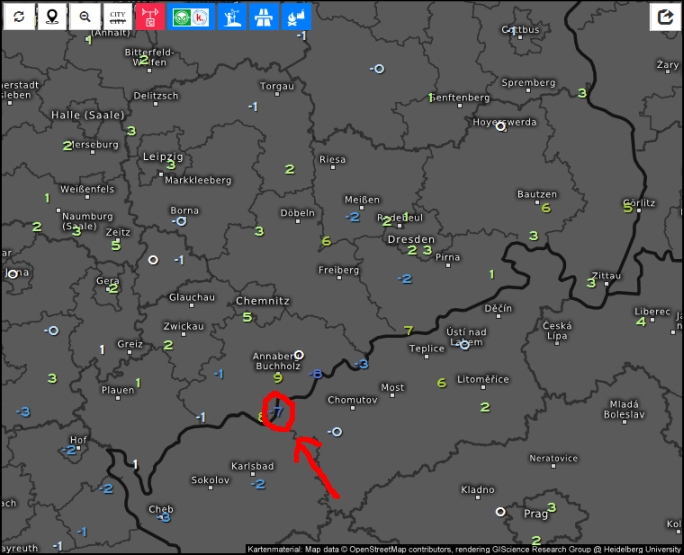This screenshot has height=555, width=684.
Task: Click the Prag city label
Action: click(x=535, y=514)
